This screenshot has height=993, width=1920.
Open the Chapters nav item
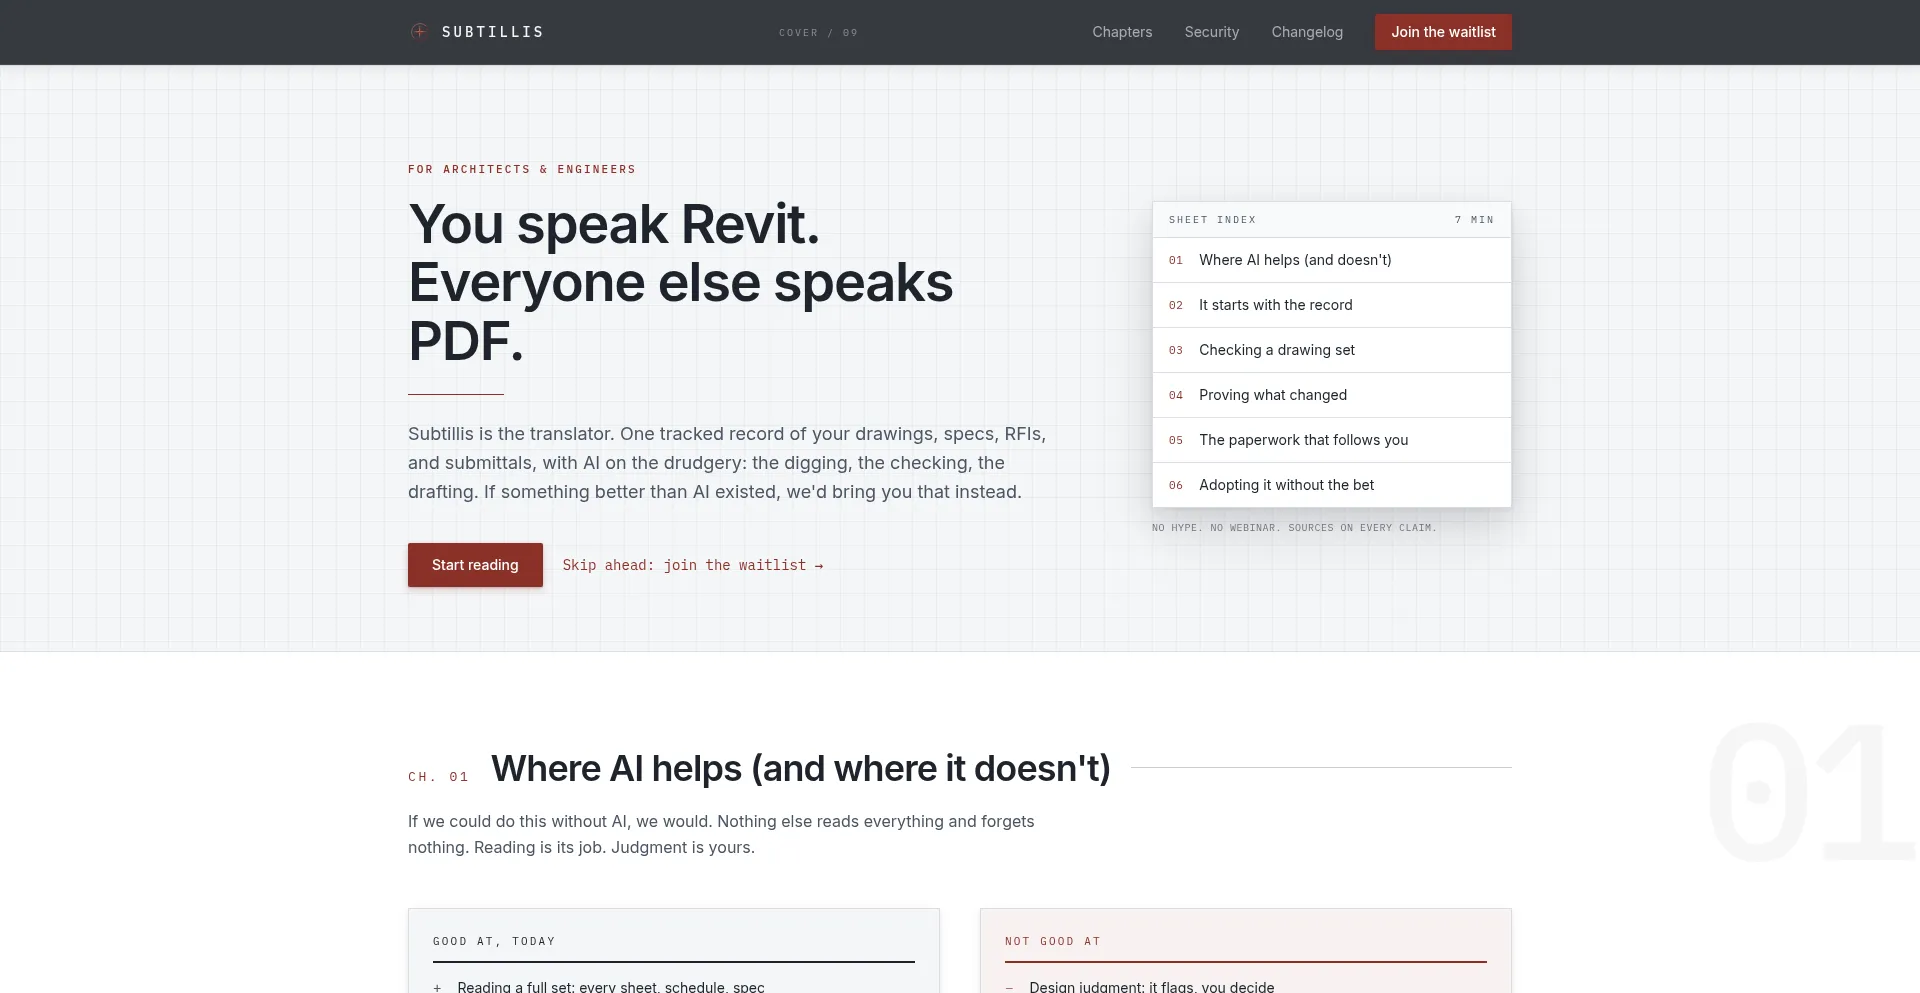[x=1122, y=32]
